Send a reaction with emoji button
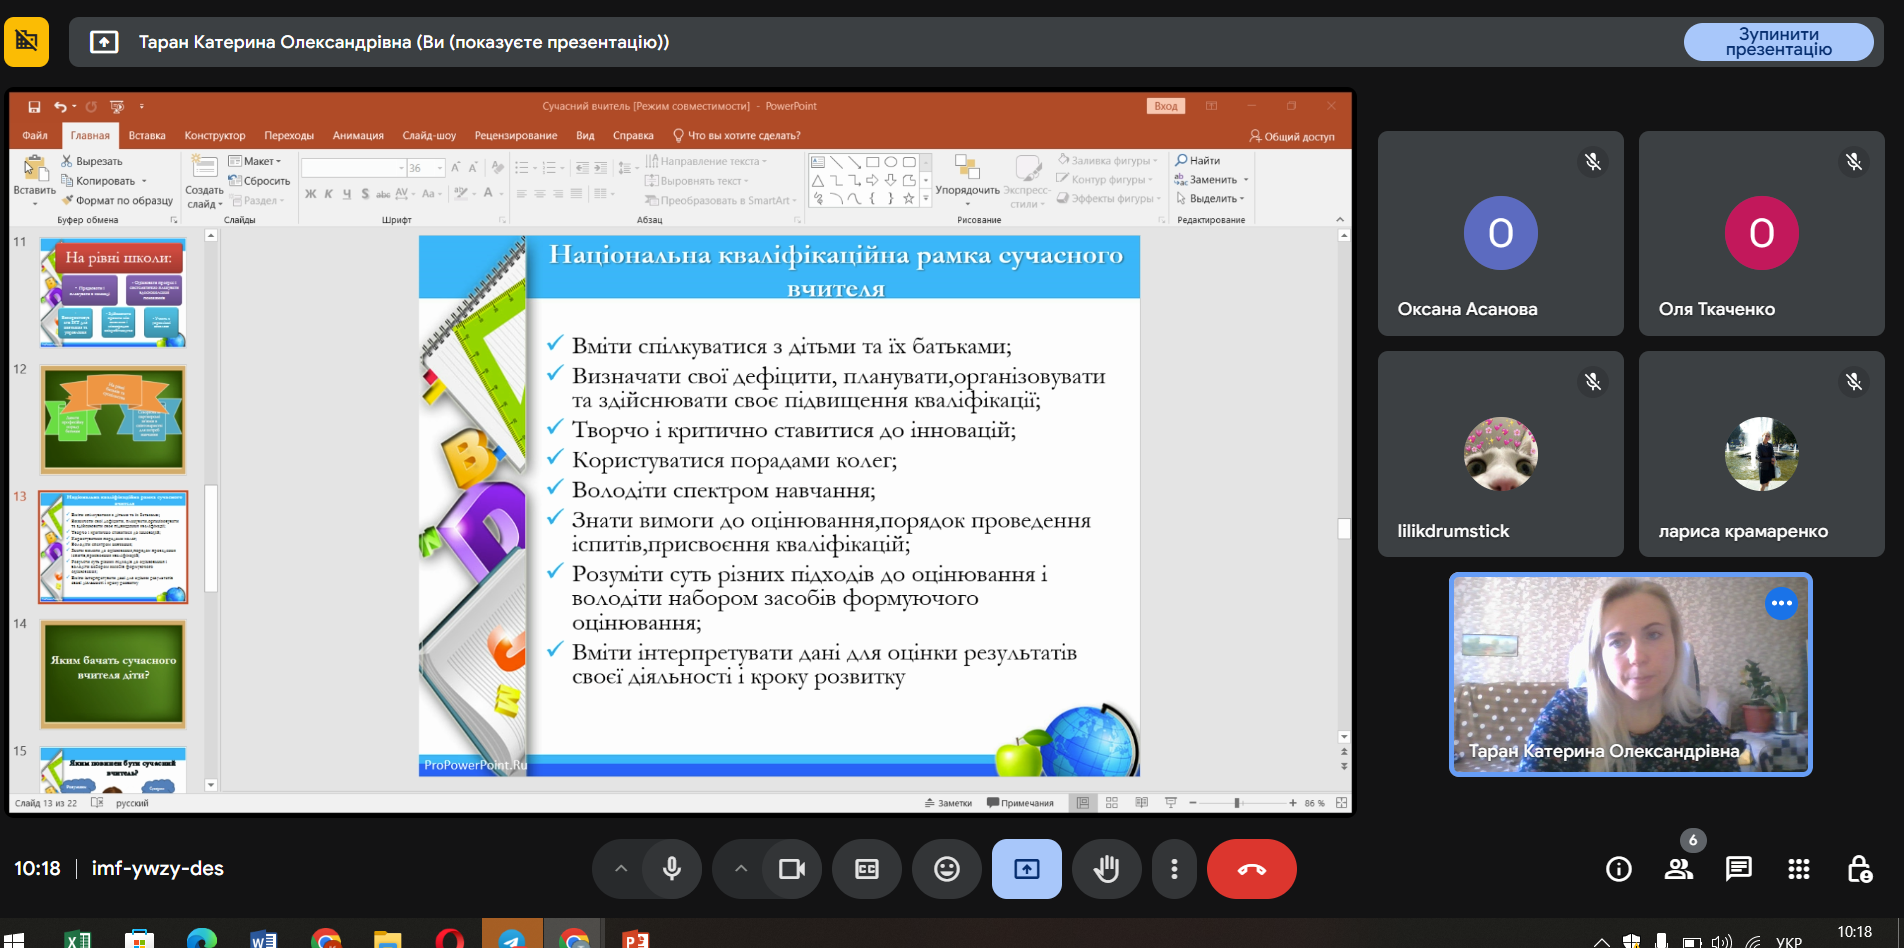 tap(946, 869)
